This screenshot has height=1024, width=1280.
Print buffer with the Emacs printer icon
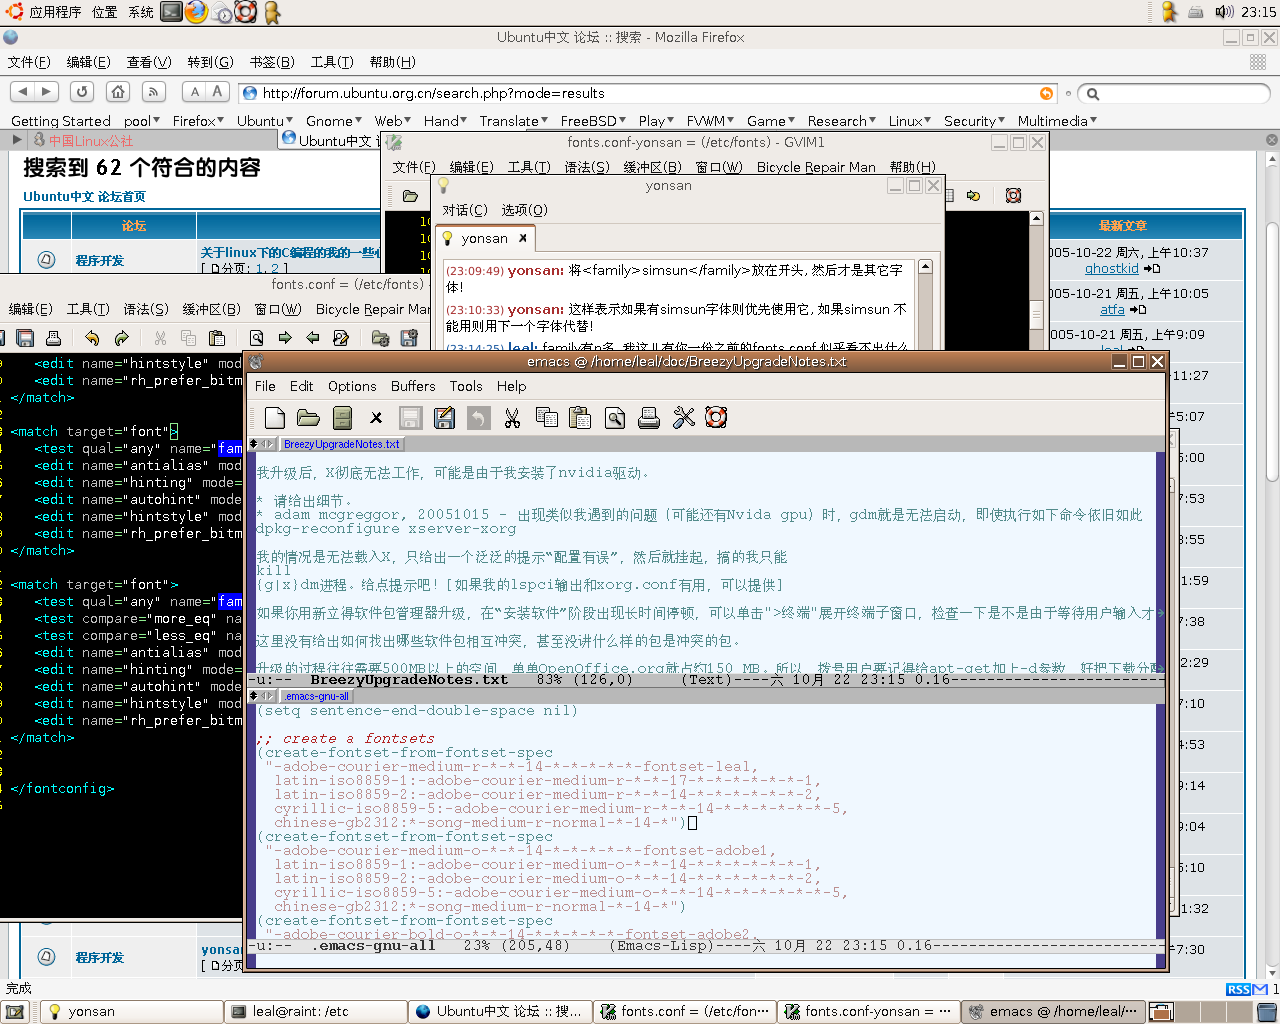tap(649, 418)
